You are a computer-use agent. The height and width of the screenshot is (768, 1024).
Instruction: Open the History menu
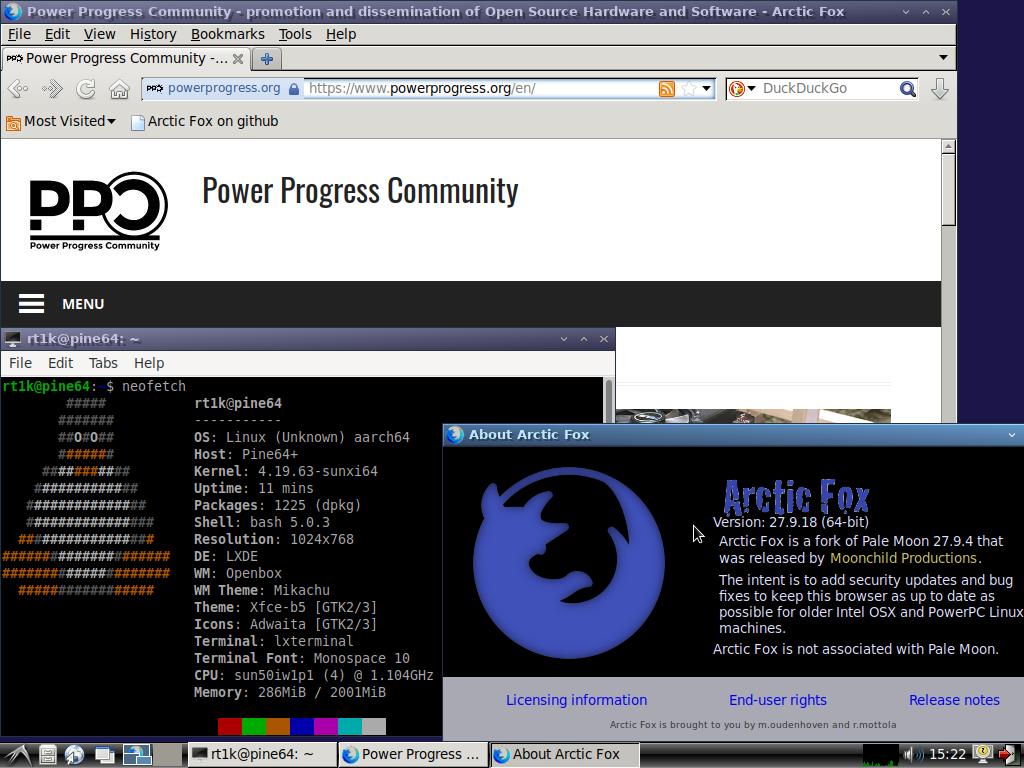[x=153, y=34]
